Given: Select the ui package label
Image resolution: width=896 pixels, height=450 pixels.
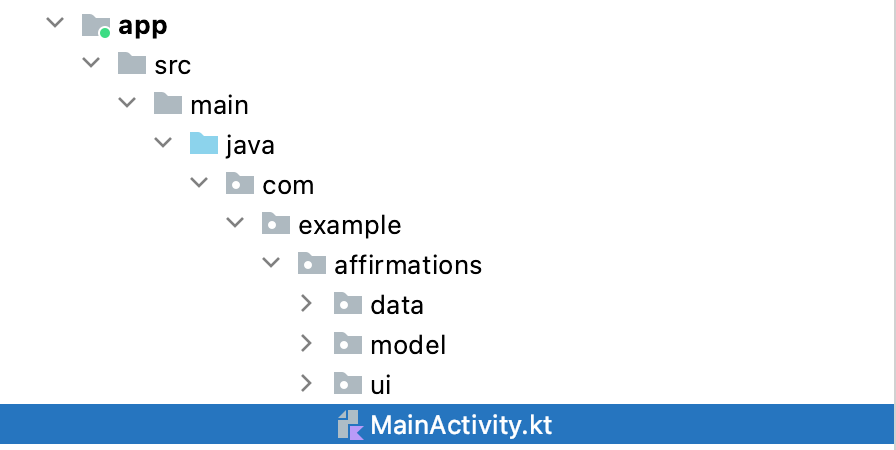Looking at the screenshot, I should [x=380, y=385].
